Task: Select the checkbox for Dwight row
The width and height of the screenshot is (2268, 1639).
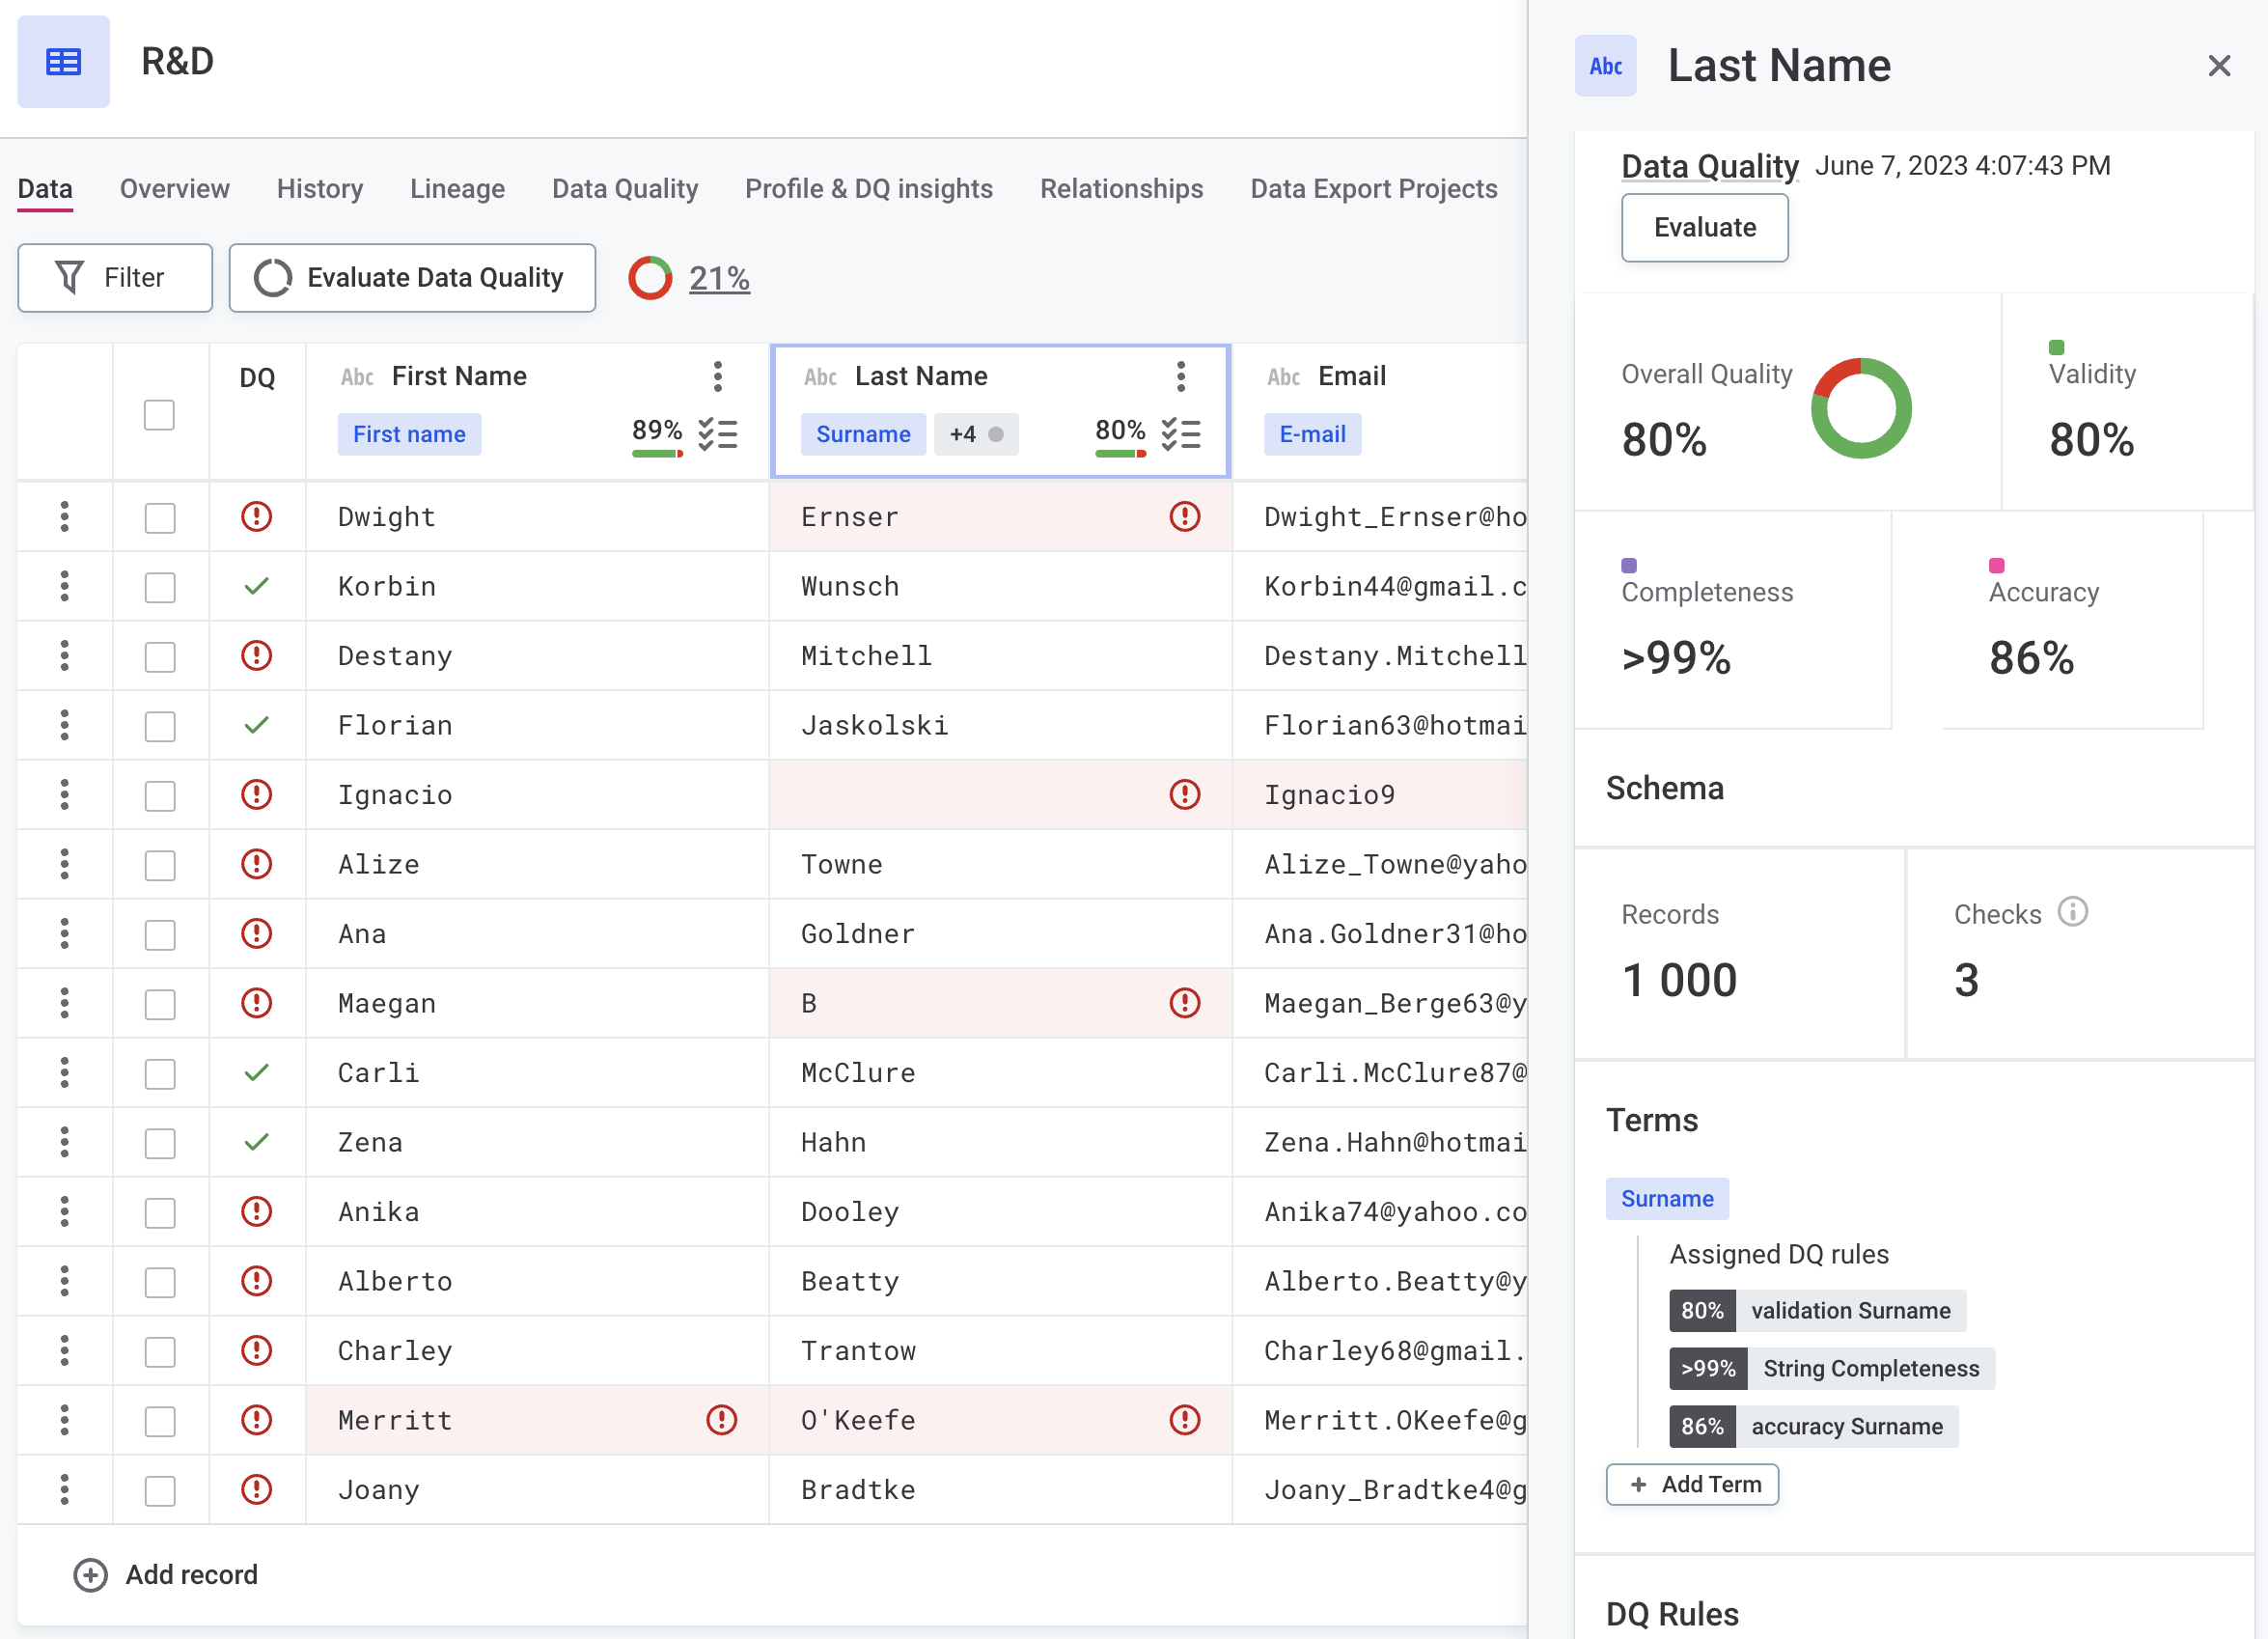Action: [160, 518]
